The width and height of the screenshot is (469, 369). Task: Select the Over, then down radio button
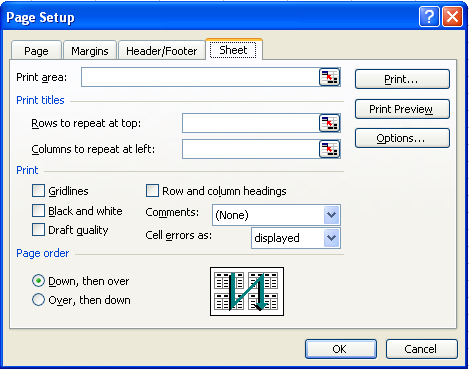(38, 300)
